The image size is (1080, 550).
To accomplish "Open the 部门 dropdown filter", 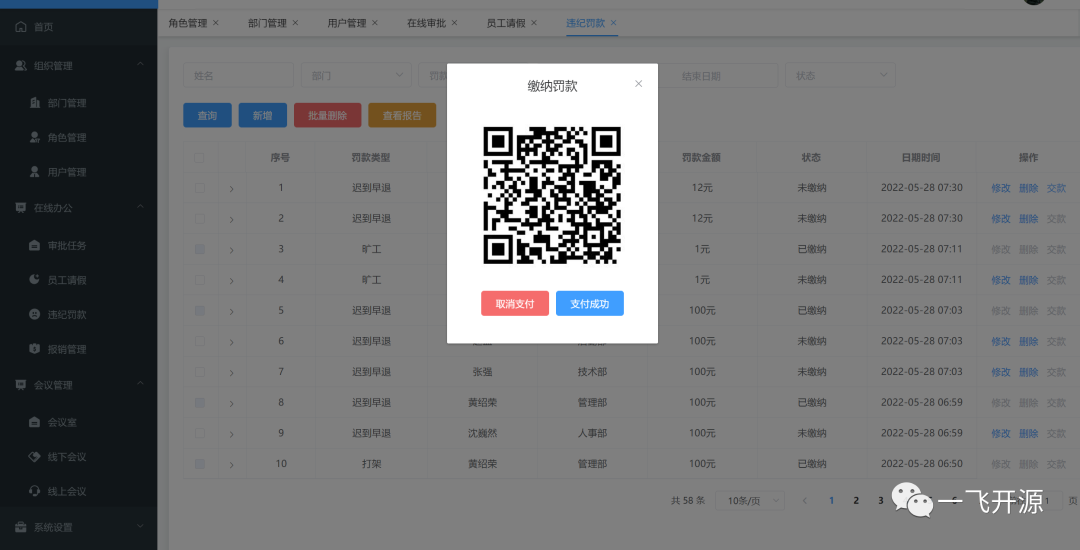I will tap(356, 75).
